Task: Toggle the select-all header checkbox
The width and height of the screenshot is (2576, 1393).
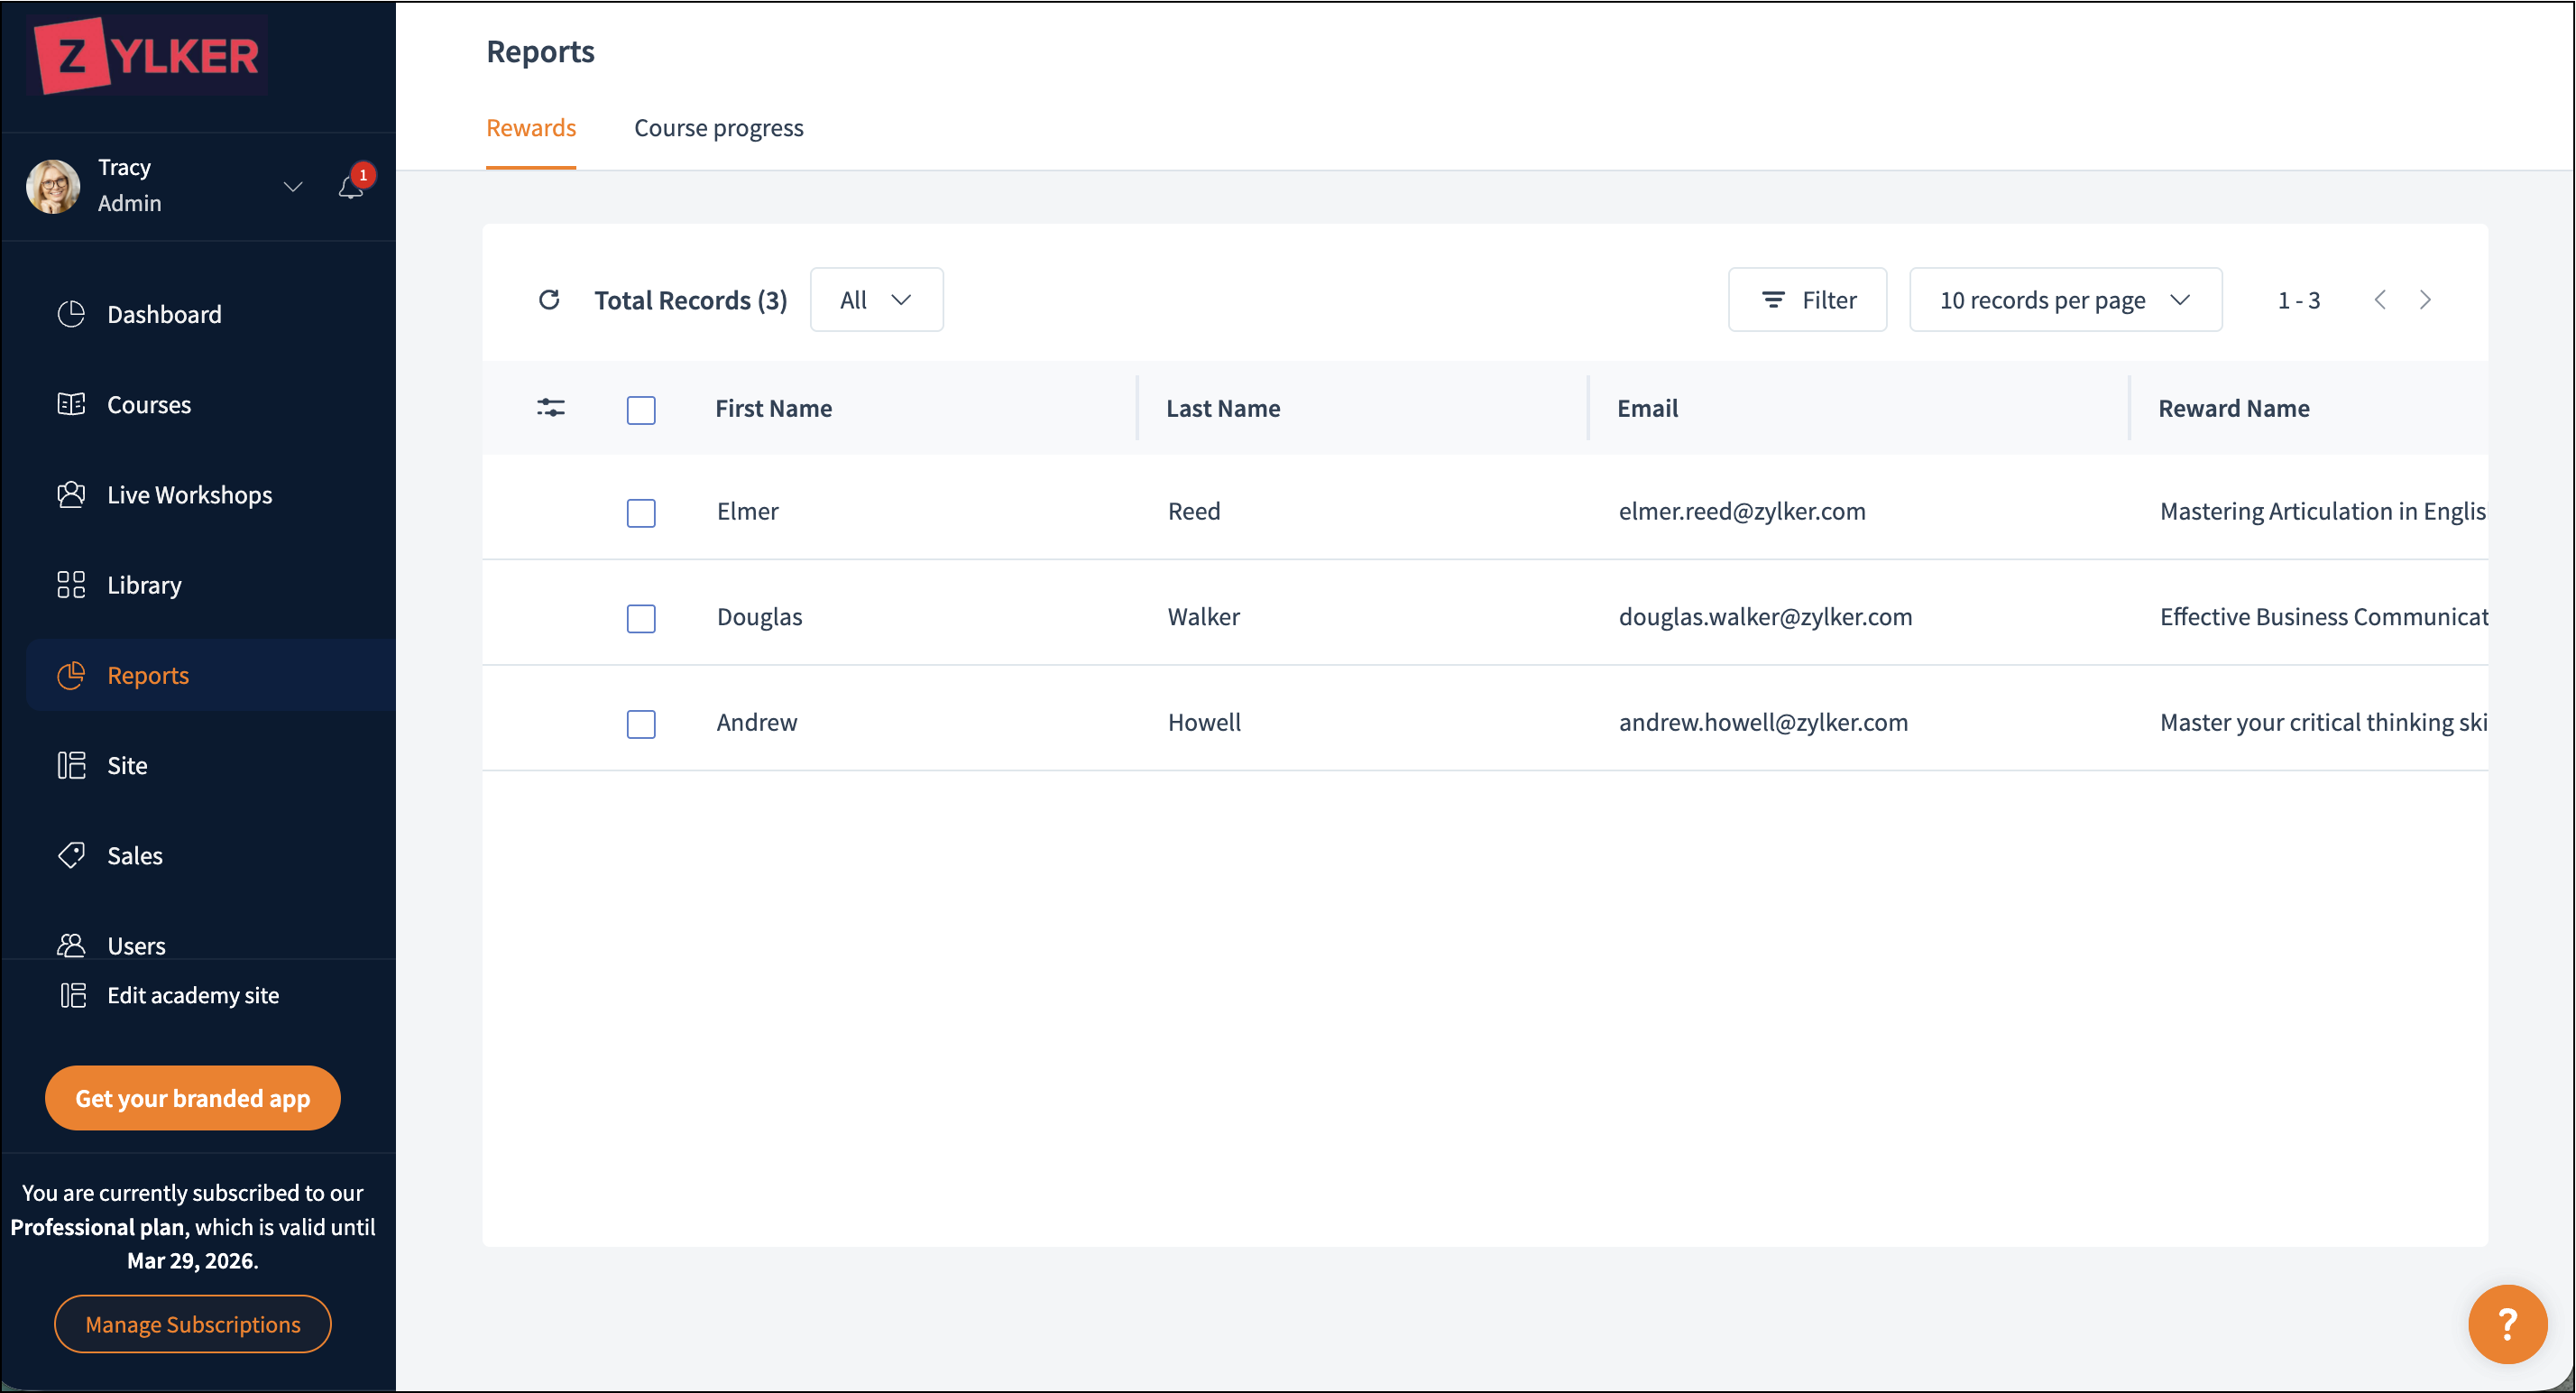Action: coord(641,410)
